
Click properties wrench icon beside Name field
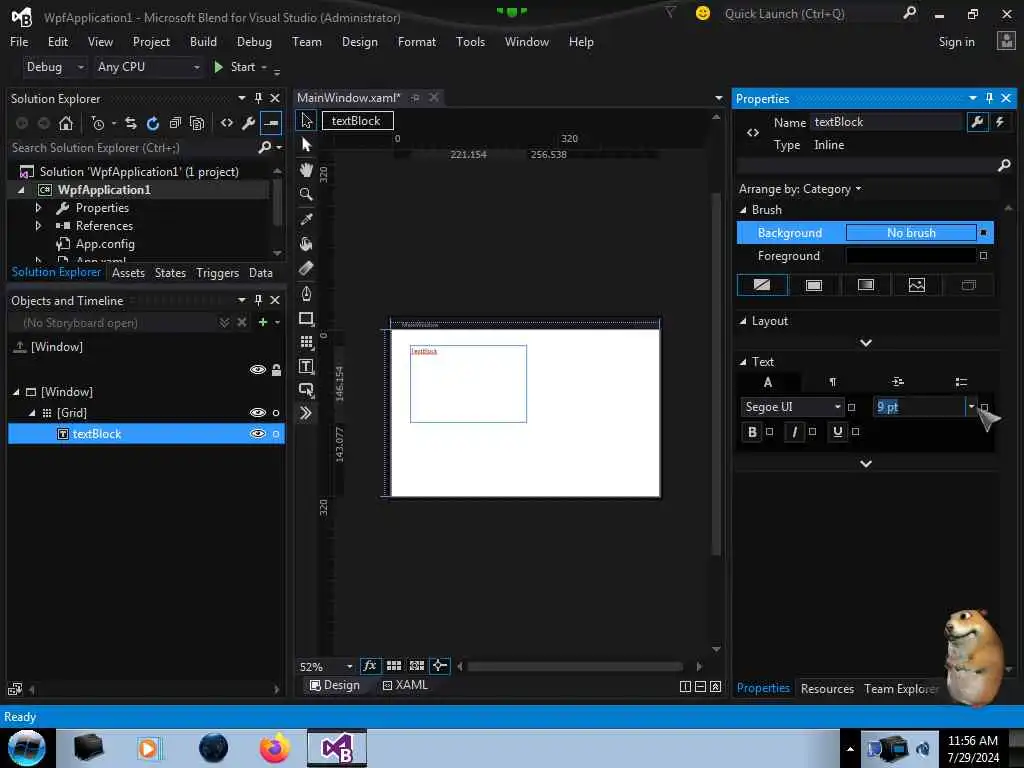(977, 122)
